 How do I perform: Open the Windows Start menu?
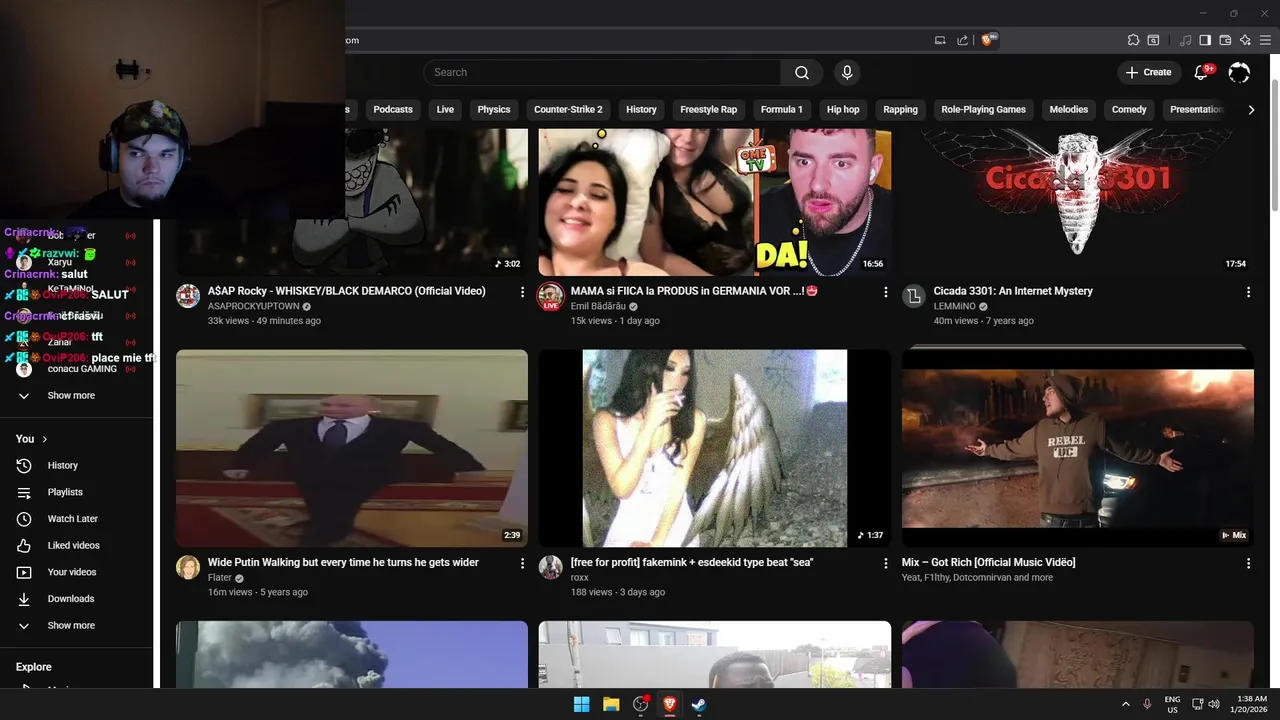point(581,704)
